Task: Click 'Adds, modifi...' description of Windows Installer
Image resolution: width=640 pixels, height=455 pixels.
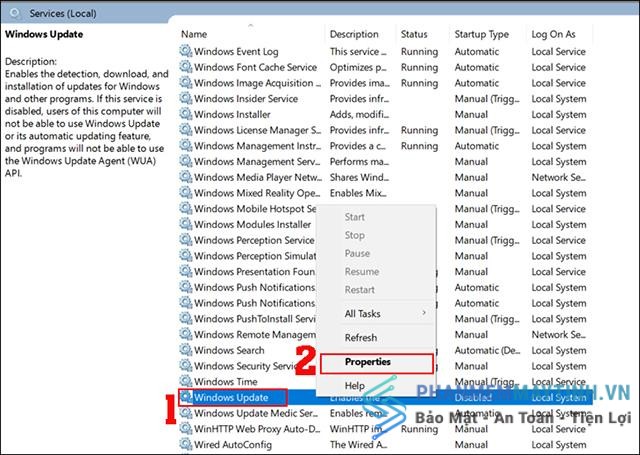Action: [359, 114]
